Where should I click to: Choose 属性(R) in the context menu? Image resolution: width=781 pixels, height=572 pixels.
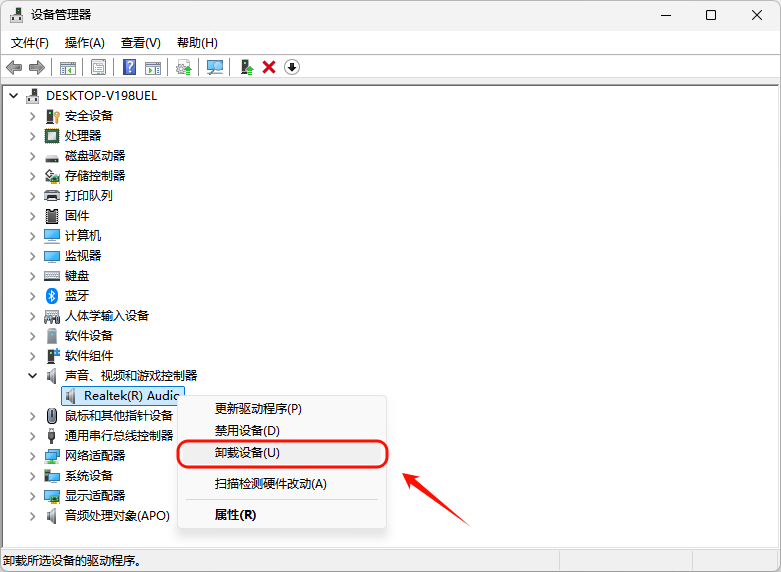282,515
